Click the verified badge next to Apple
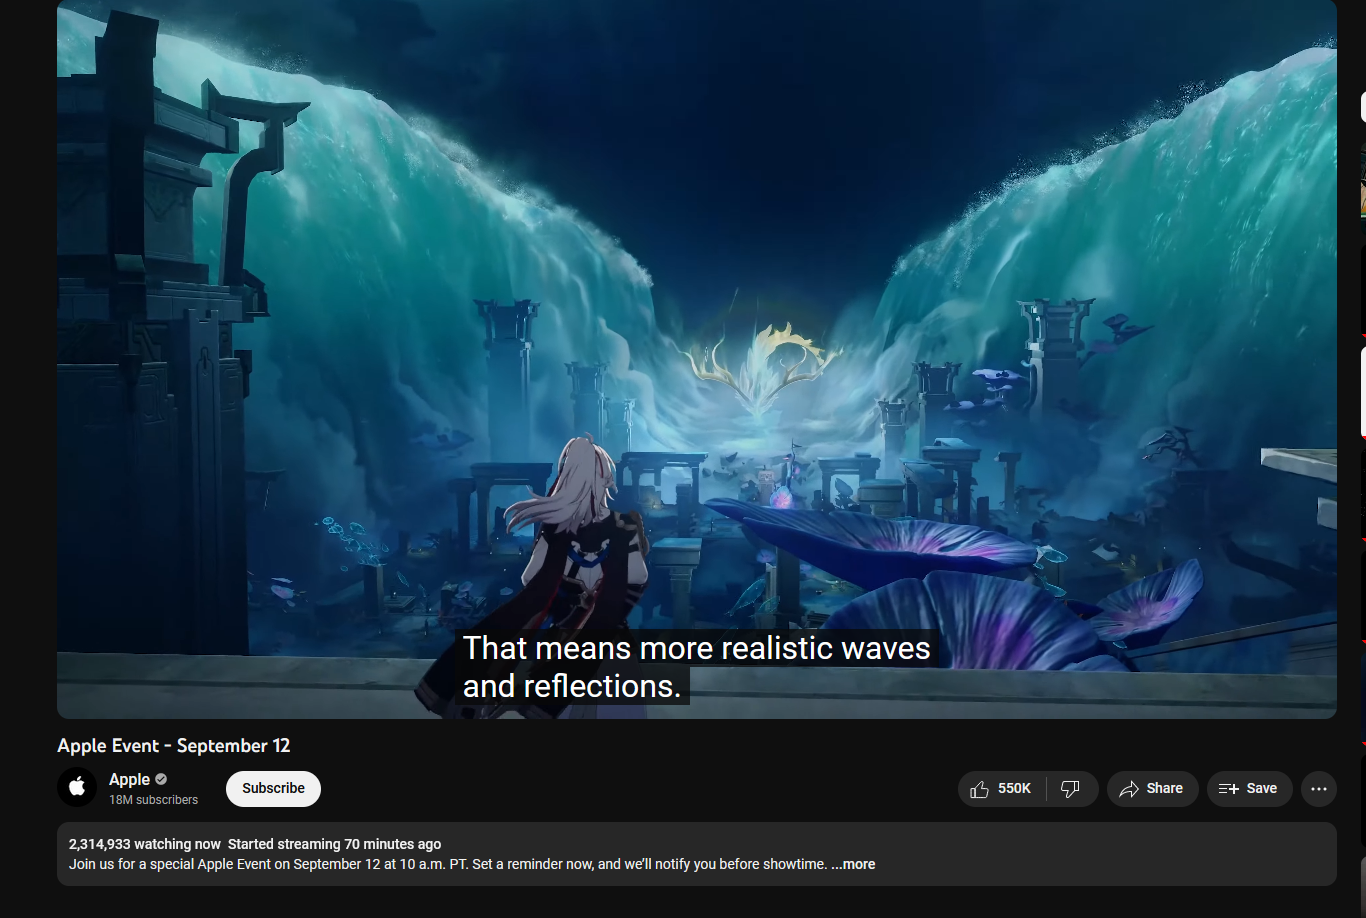This screenshot has width=1366, height=918. click(x=161, y=779)
